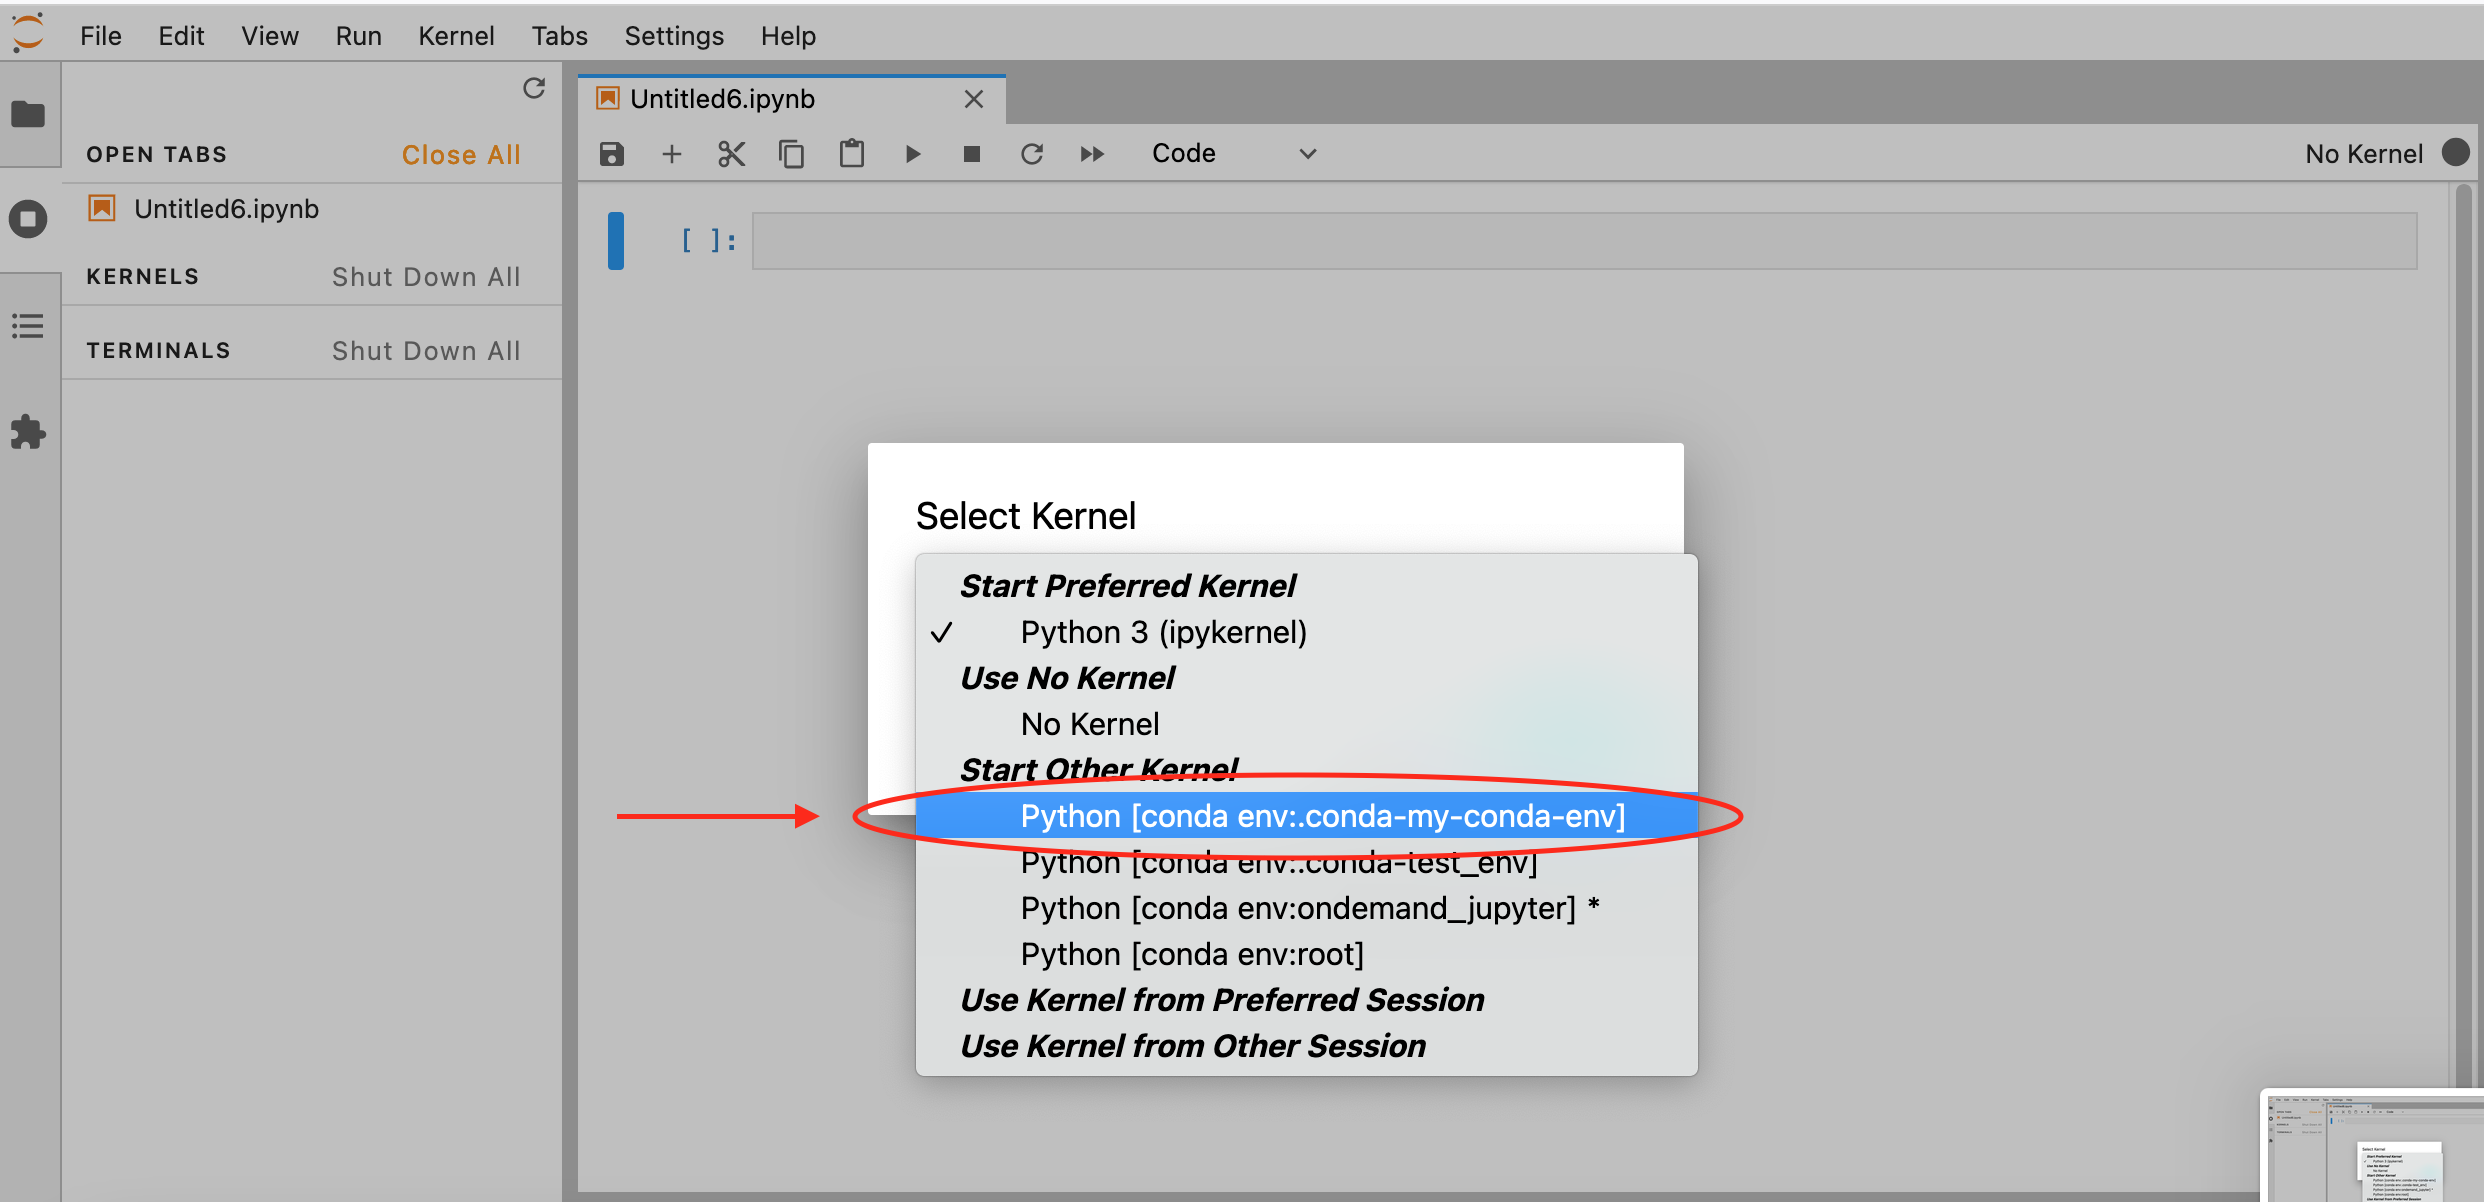Interrupt the kernel with stop icon
The width and height of the screenshot is (2484, 1202).
pyautogui.click(x=971, y=154)
